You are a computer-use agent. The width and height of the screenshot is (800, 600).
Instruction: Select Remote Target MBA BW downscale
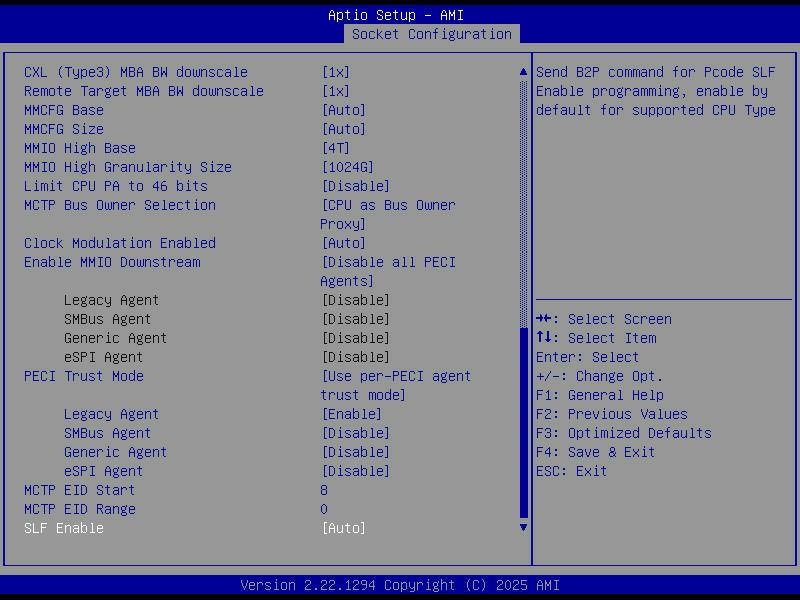tap(144, 91)
